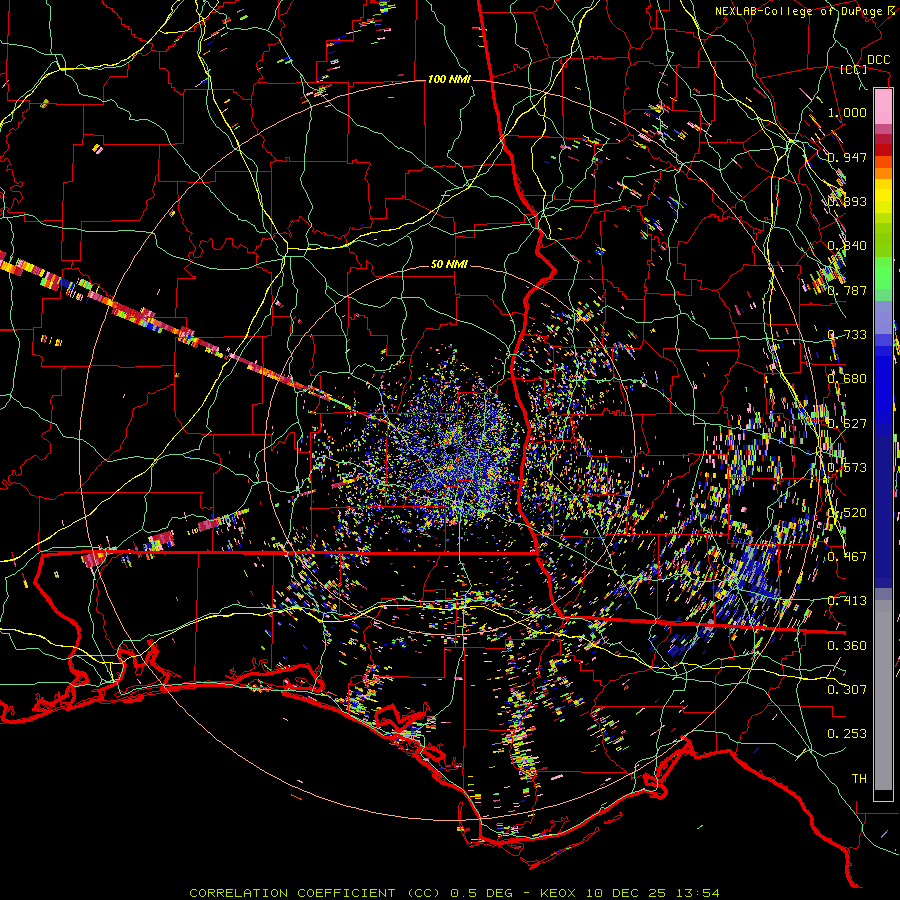
Task: Click the 0.520 scale value
Action: (x=847, y=513)
